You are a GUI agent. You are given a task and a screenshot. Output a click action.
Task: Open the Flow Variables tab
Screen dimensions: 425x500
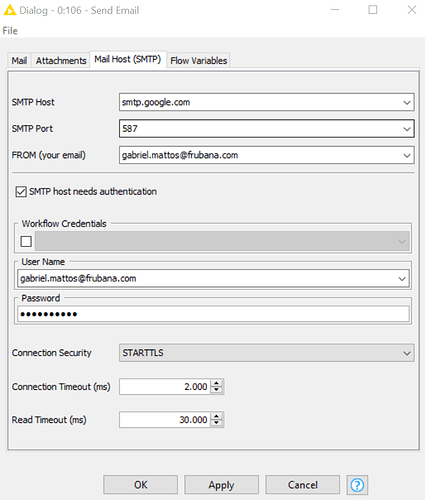click(x=199, y=61)
